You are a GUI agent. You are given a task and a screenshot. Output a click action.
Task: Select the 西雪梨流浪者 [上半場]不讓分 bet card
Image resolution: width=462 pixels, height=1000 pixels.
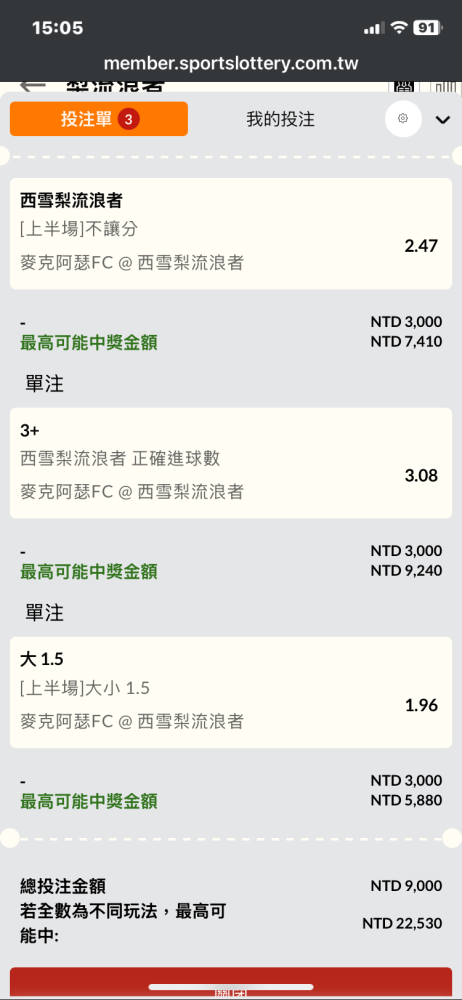pyautogui.click(x=231, y=233)
